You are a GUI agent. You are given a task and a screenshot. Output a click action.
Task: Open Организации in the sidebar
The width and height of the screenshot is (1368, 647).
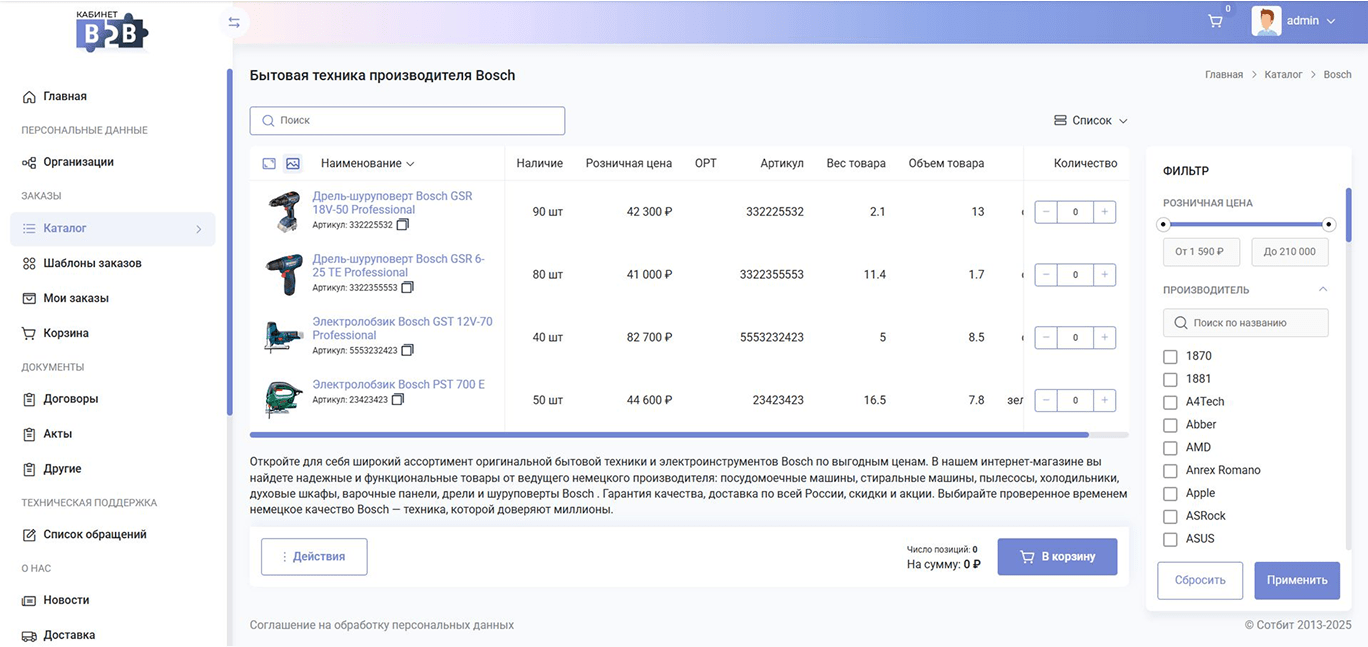(78, 162)
